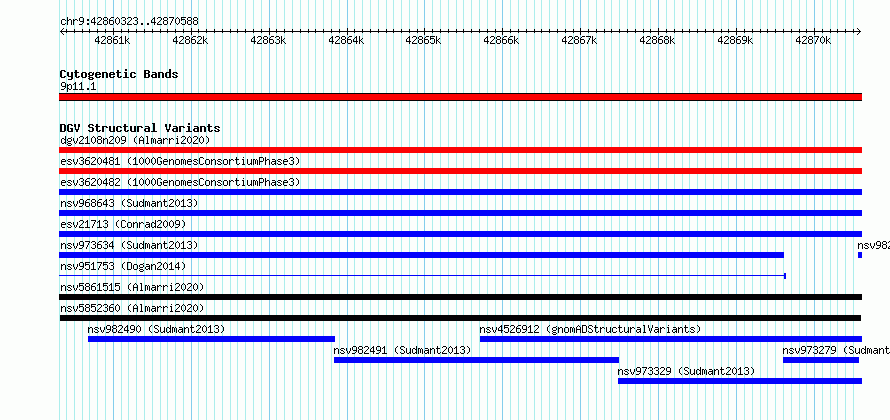The width and height of the screenshot is (890, 420).
Task: Click the 42865k ruler tick label
Action: (423, 40)
